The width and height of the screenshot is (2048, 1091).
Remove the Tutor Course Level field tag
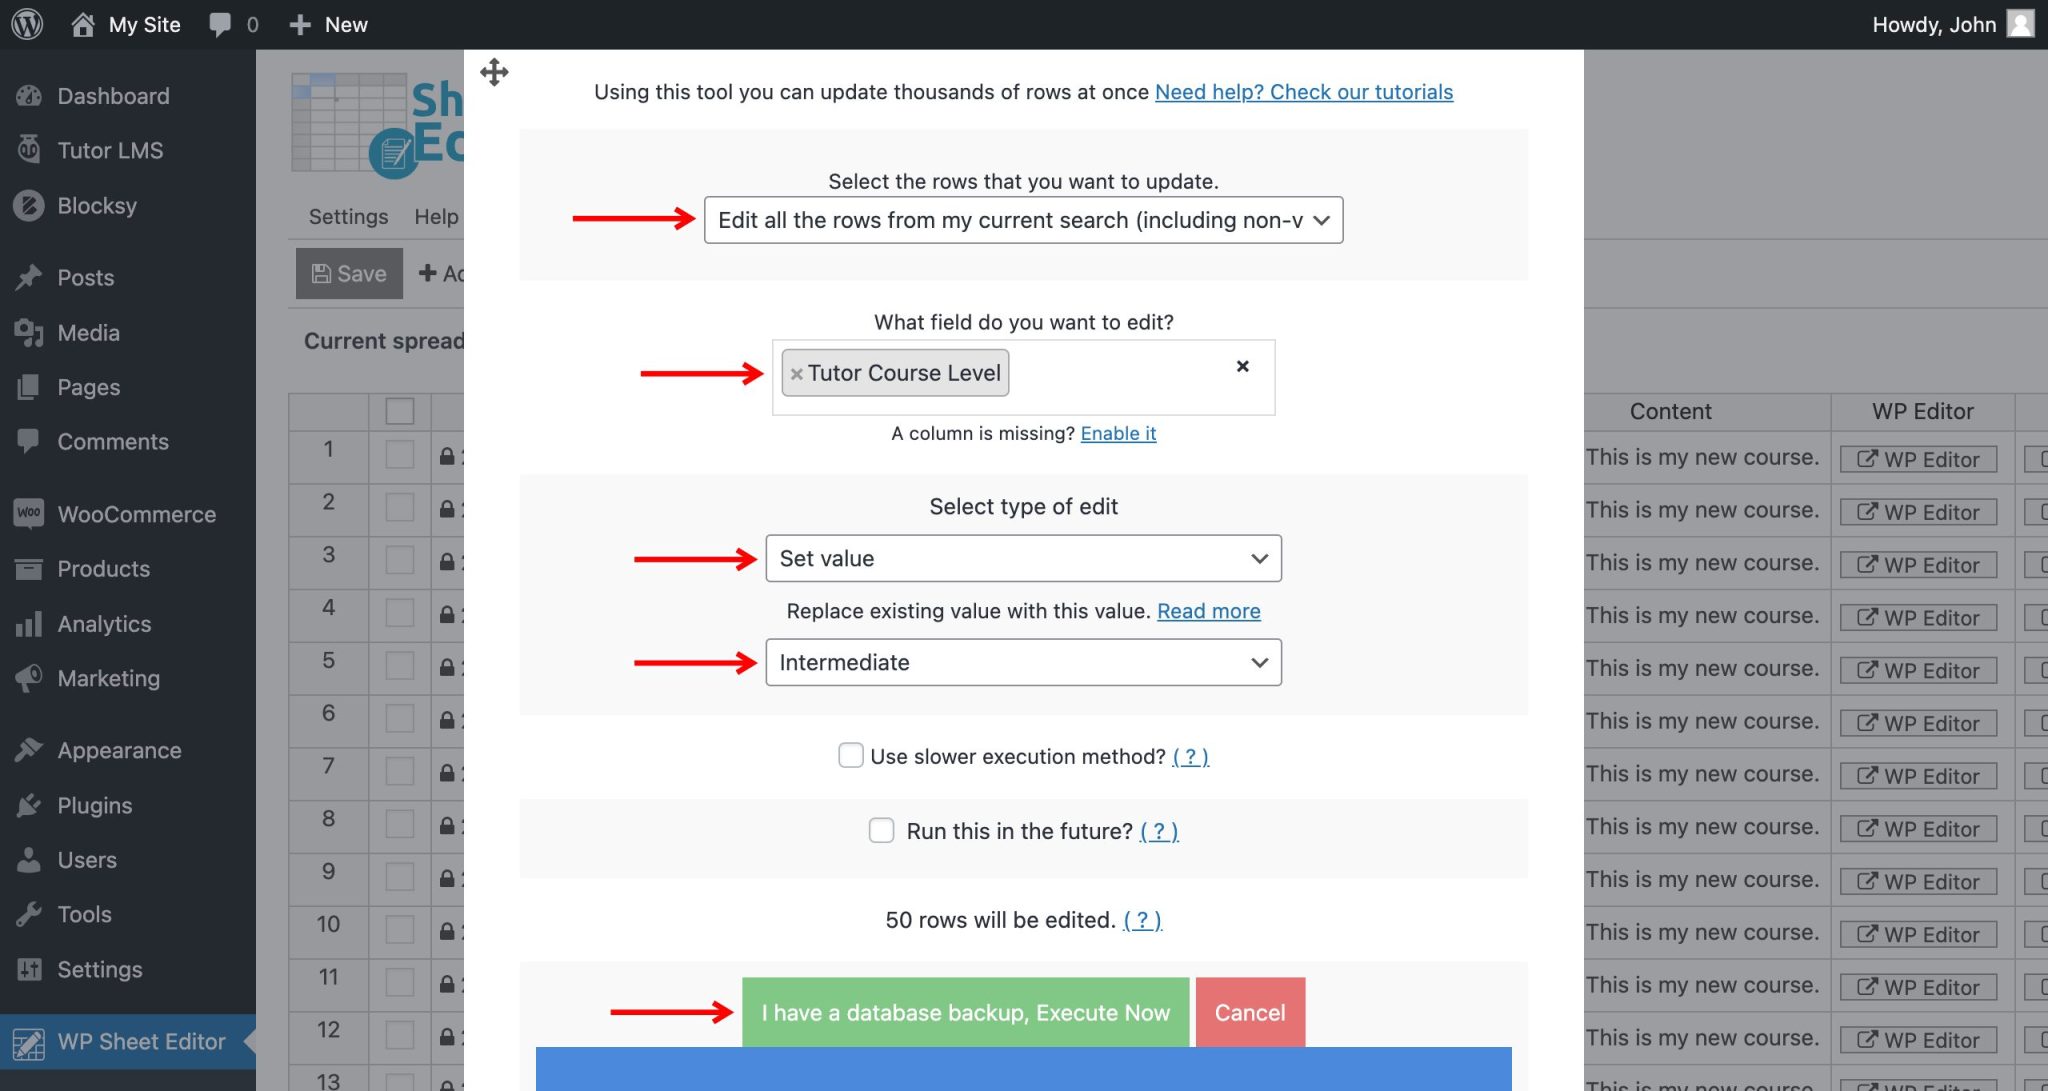point(797,373)
